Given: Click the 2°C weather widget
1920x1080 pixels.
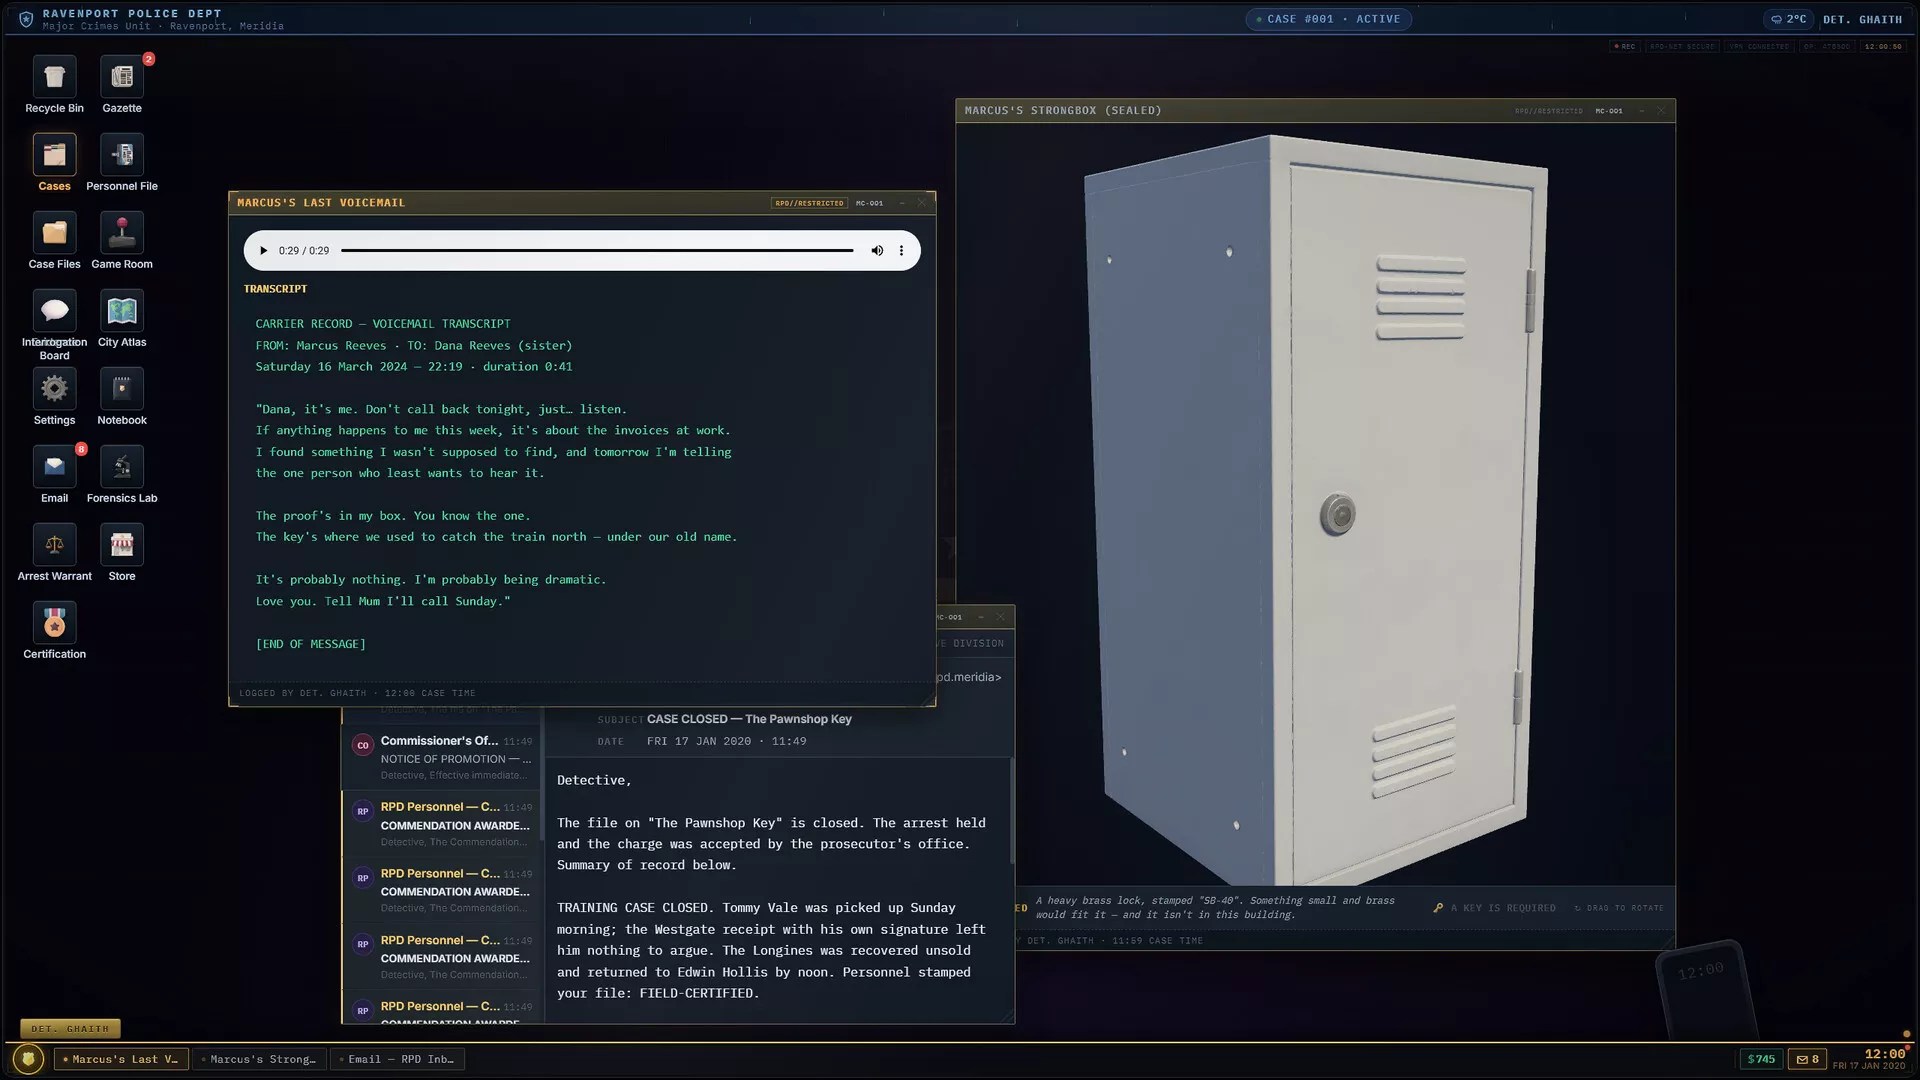Looking at the screenshot, I should pyautogui.click(x=1788, y=19).
